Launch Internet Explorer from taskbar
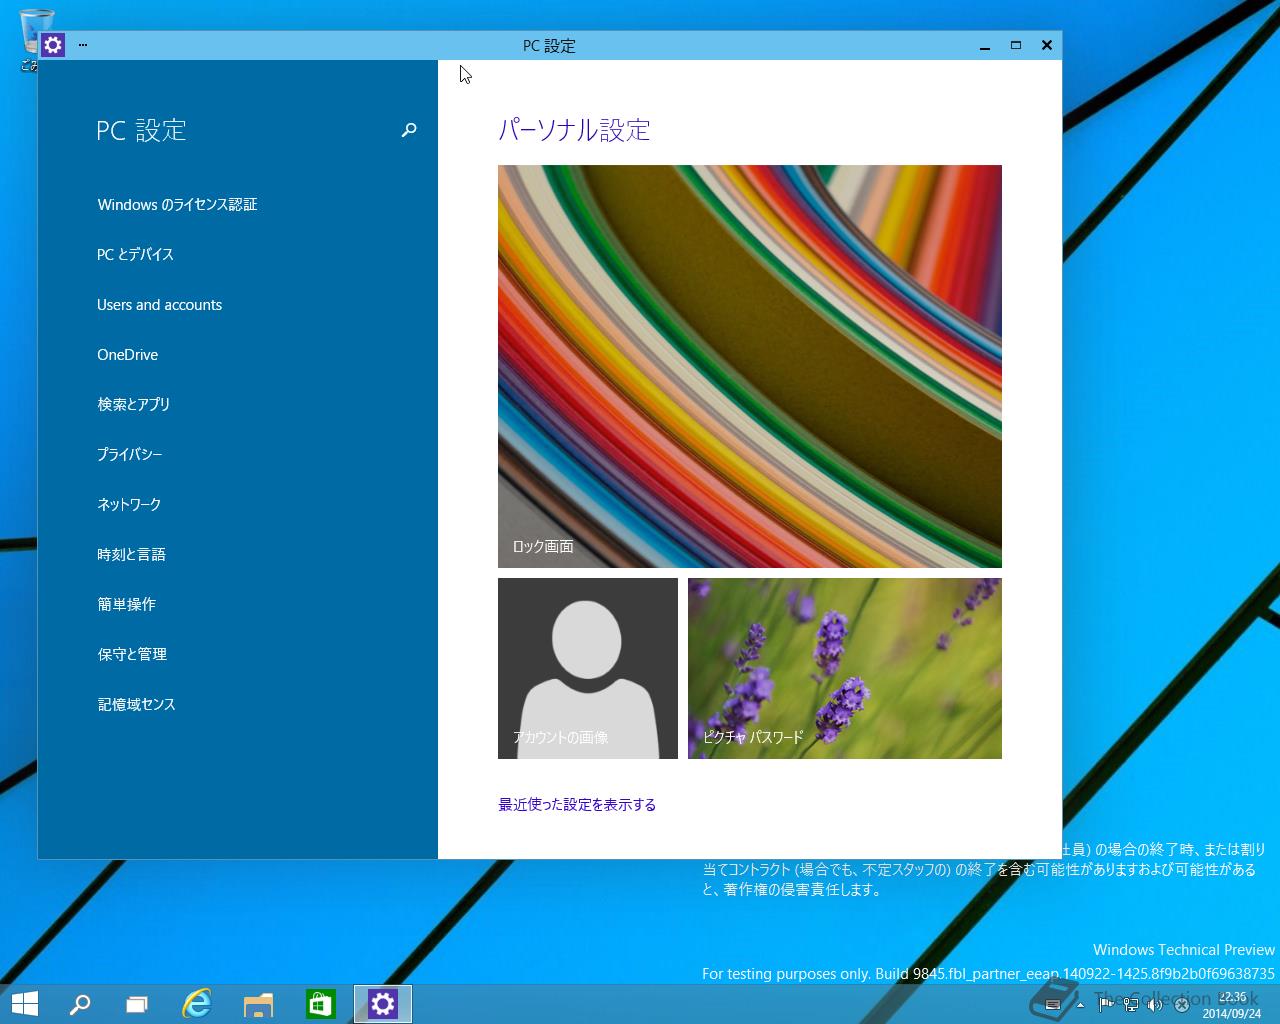The height and width of the screenshot is (1024, 1280). pos(197,1004)
